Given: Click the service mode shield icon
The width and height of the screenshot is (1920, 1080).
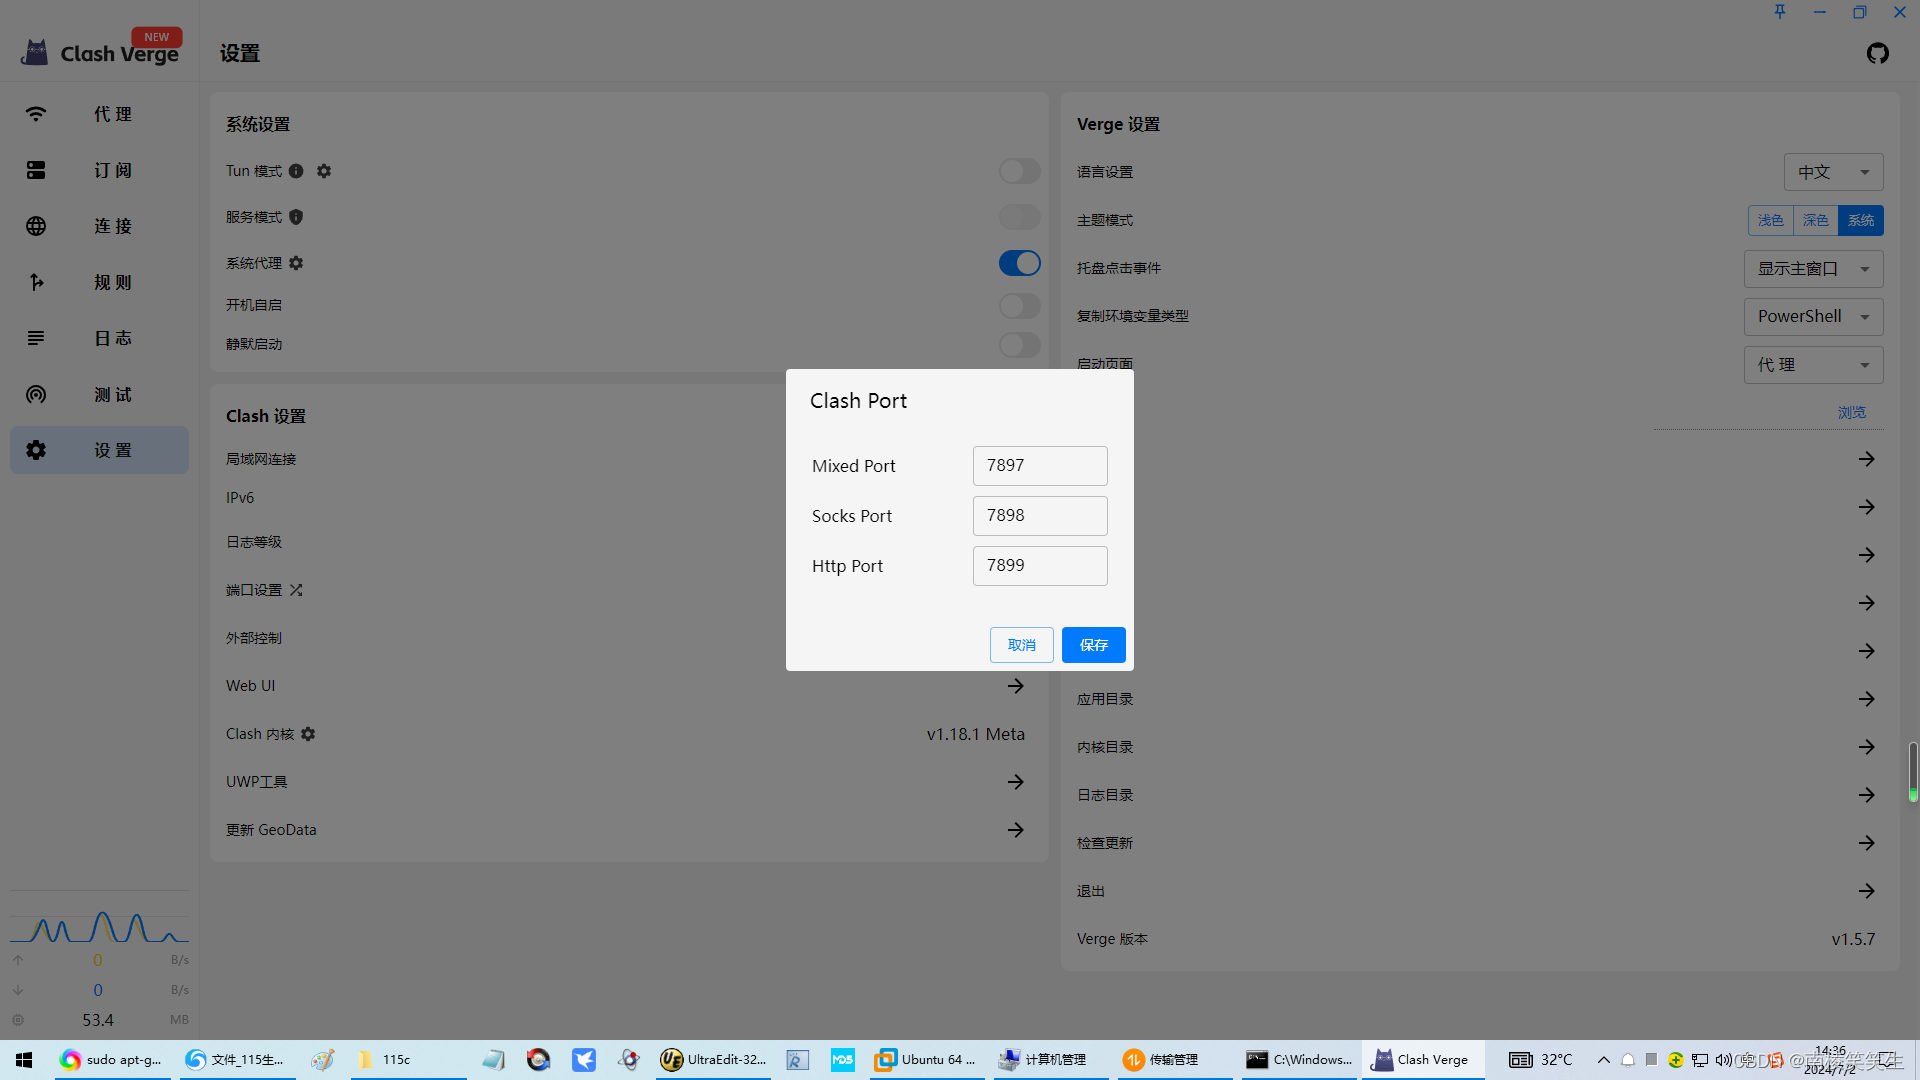Looking at the screenshot, I should (296, 217).
